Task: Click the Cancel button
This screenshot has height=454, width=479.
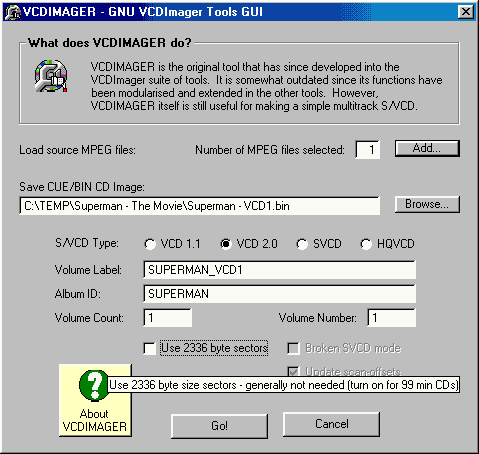Action: tap(331, 424)
